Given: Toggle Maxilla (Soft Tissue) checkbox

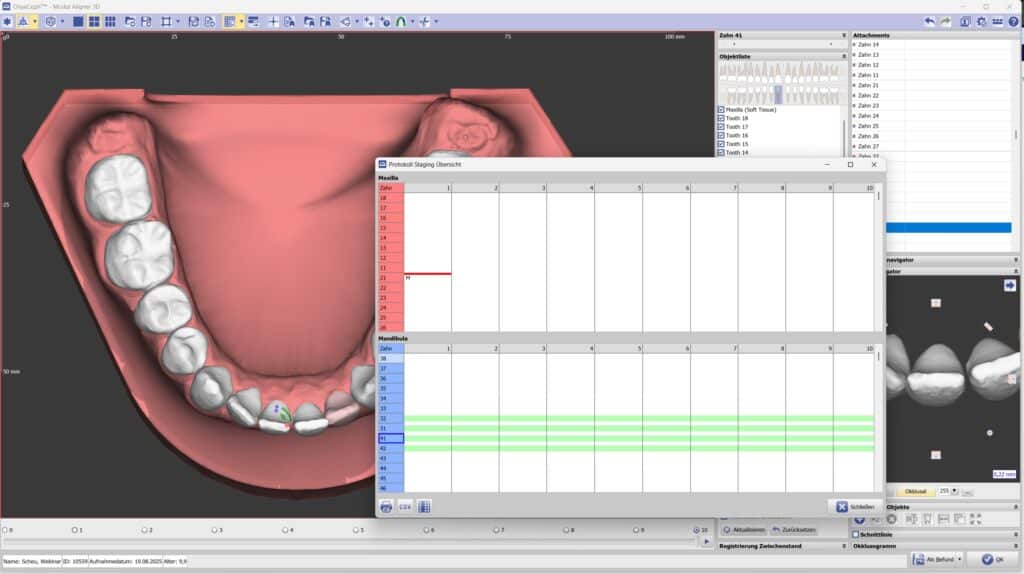Looking at the screenshot, I should click(721, 110).
